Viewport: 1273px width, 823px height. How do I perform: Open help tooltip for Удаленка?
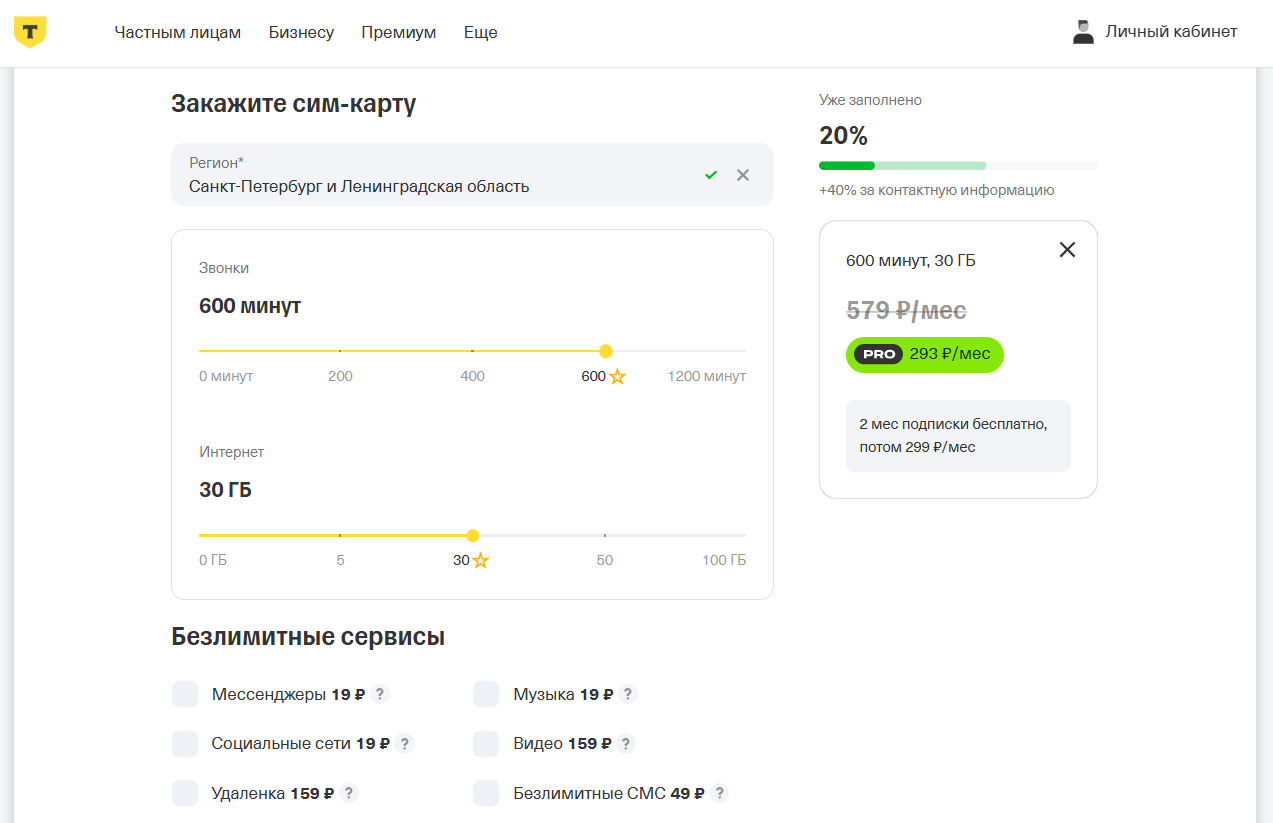348,793
